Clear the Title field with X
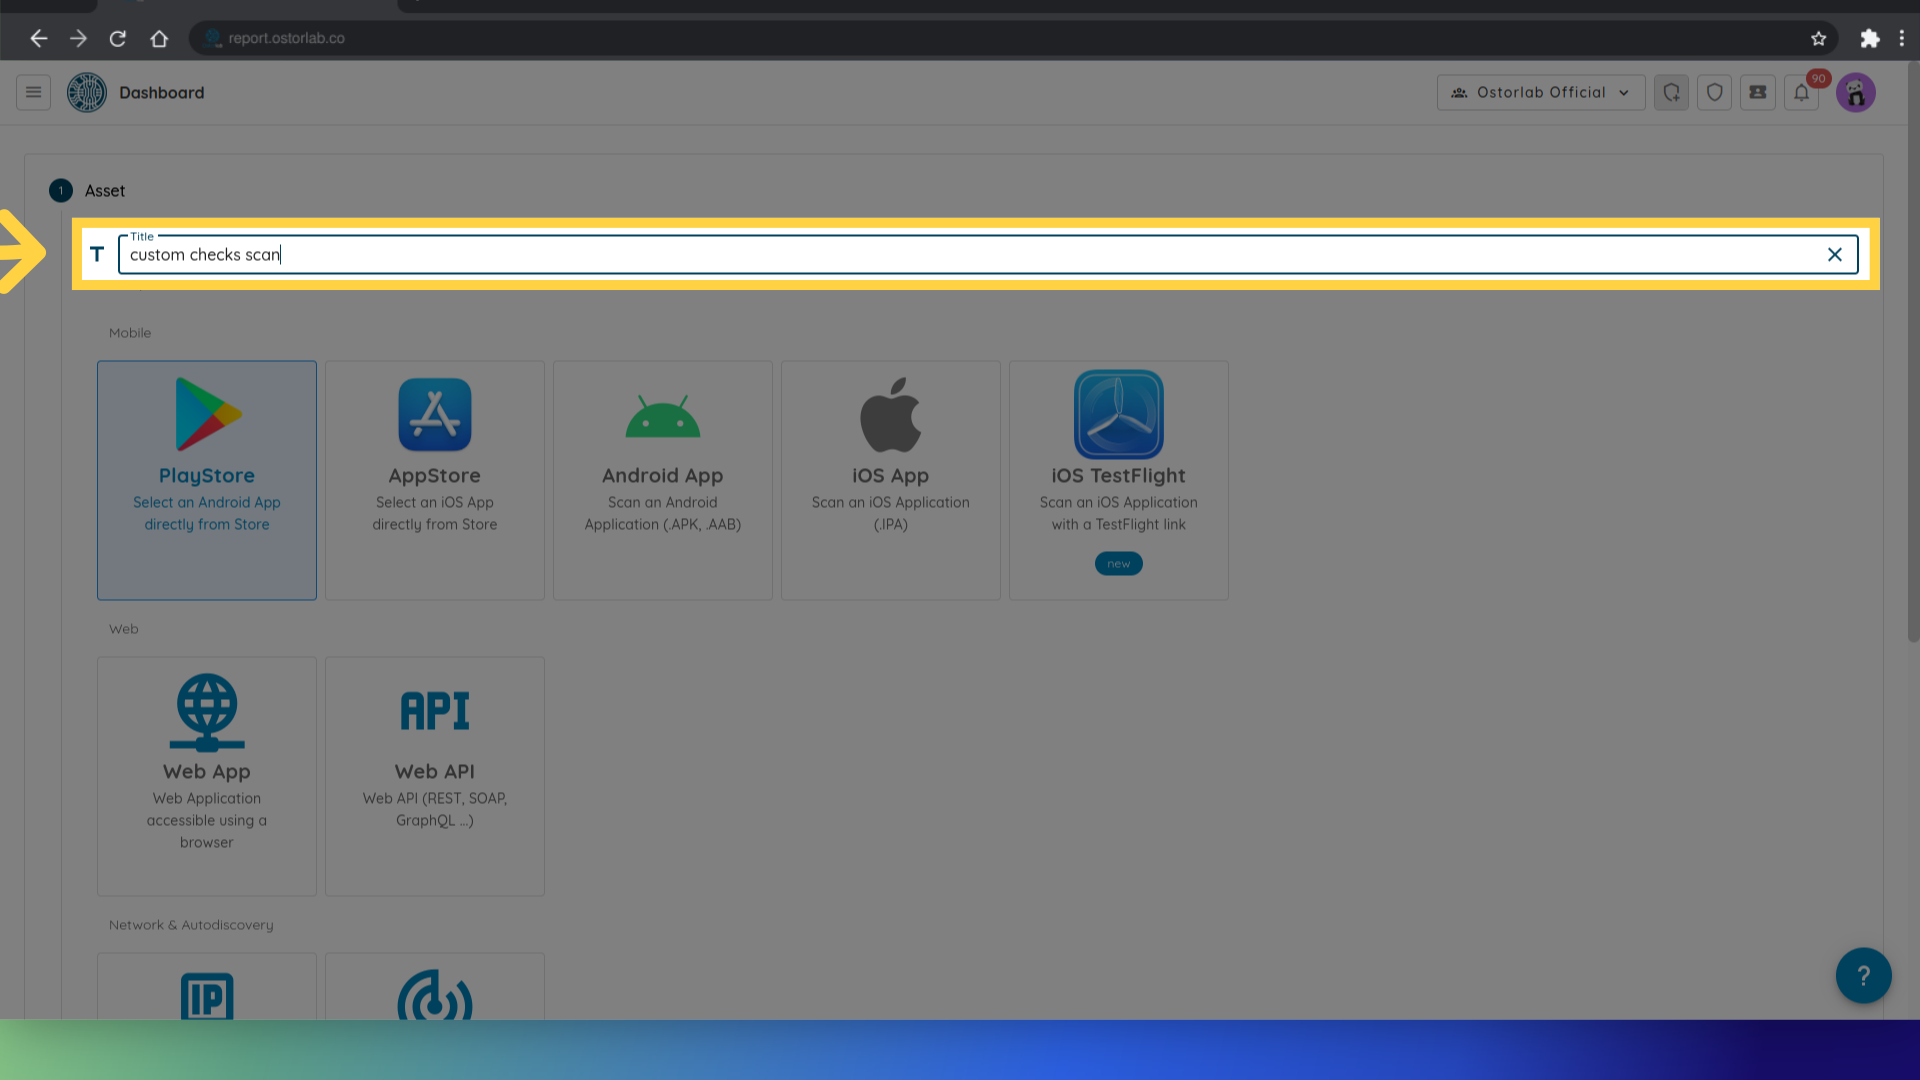The width and height of the screenshot is (1920, 1080). (x=1834, y=254)
